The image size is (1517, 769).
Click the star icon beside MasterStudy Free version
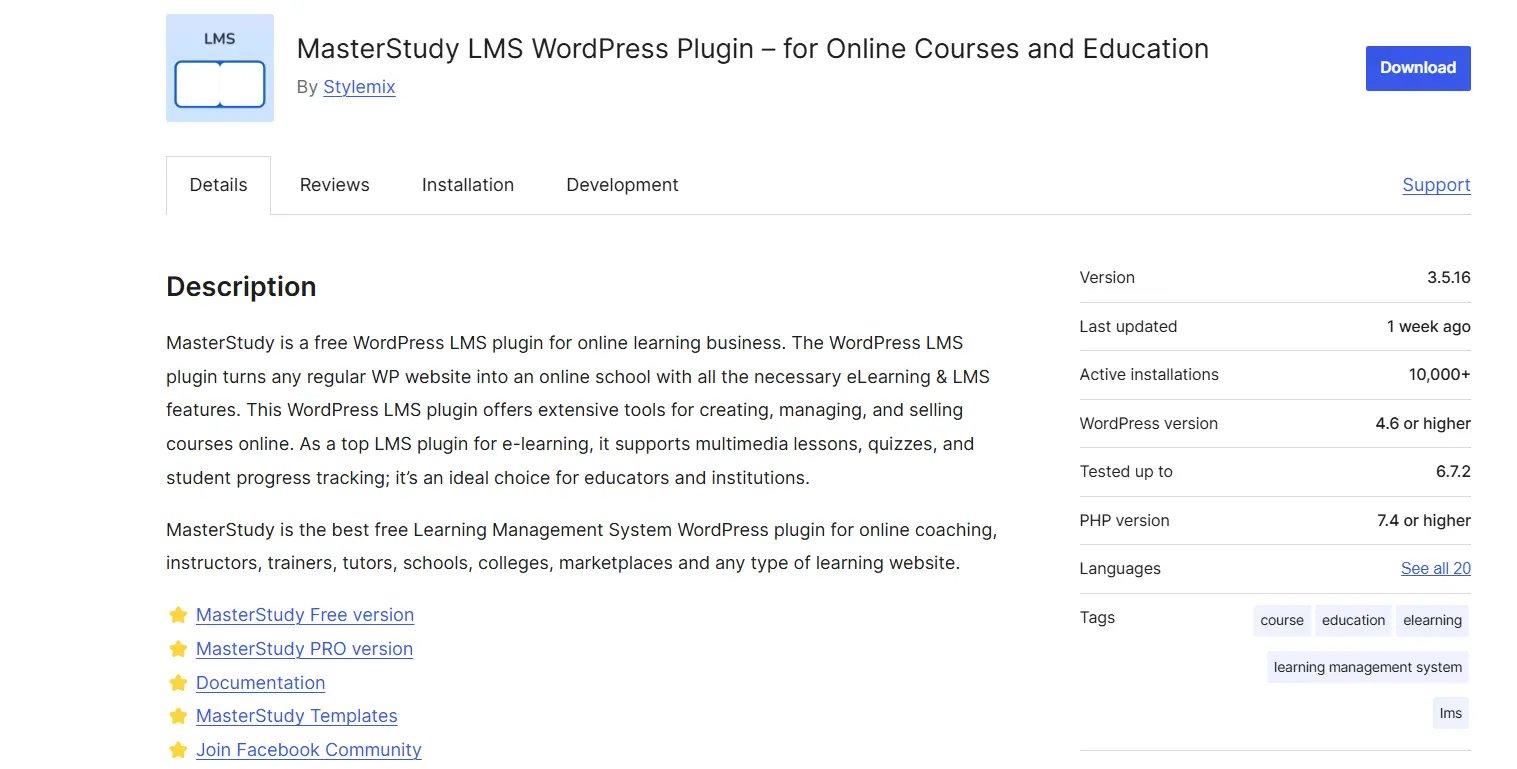coord(178,615)
